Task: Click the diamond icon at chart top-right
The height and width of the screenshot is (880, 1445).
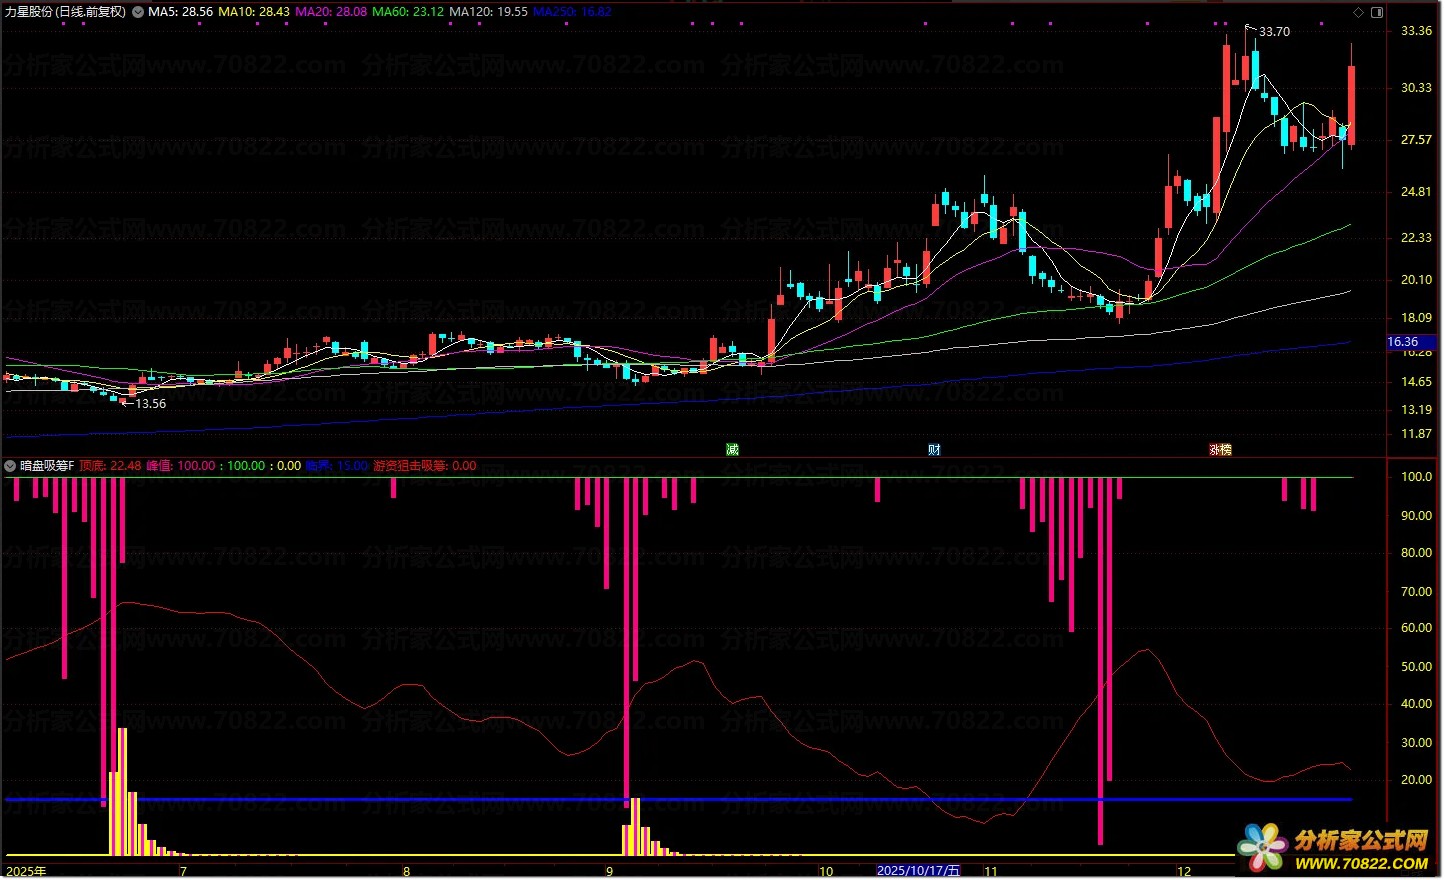Action: coord(1358,12)
